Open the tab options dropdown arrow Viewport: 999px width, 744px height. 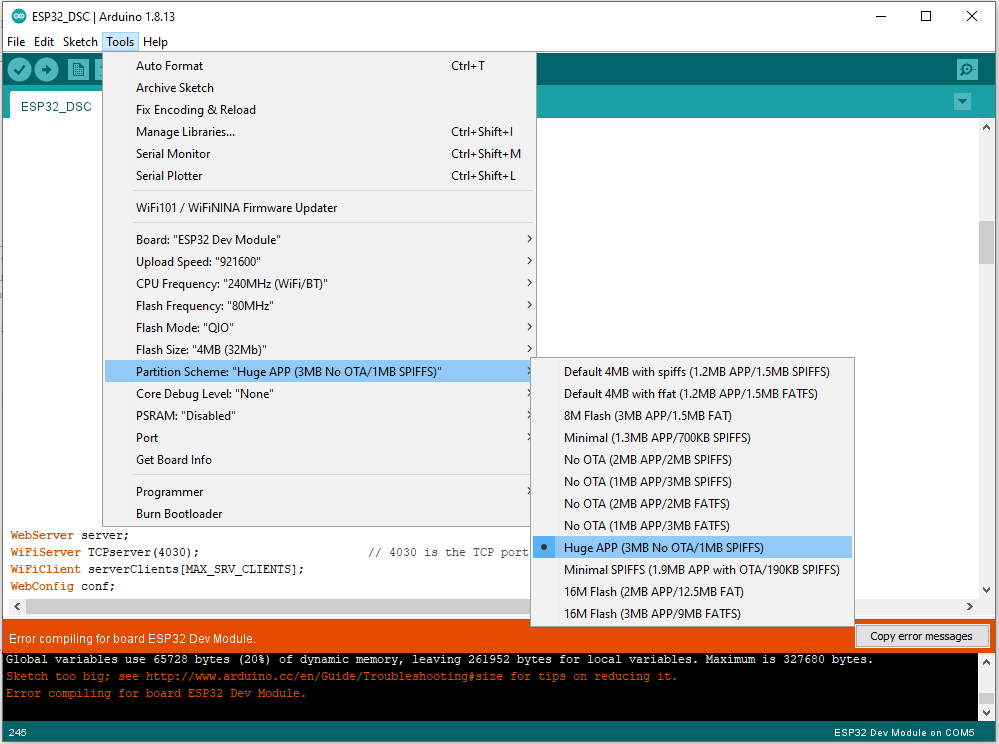point(962,101)
